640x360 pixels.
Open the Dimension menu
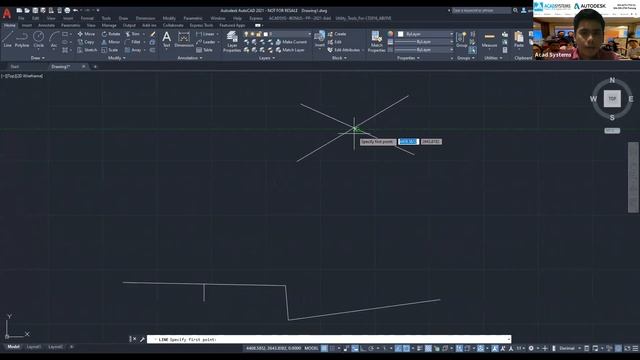145,18
